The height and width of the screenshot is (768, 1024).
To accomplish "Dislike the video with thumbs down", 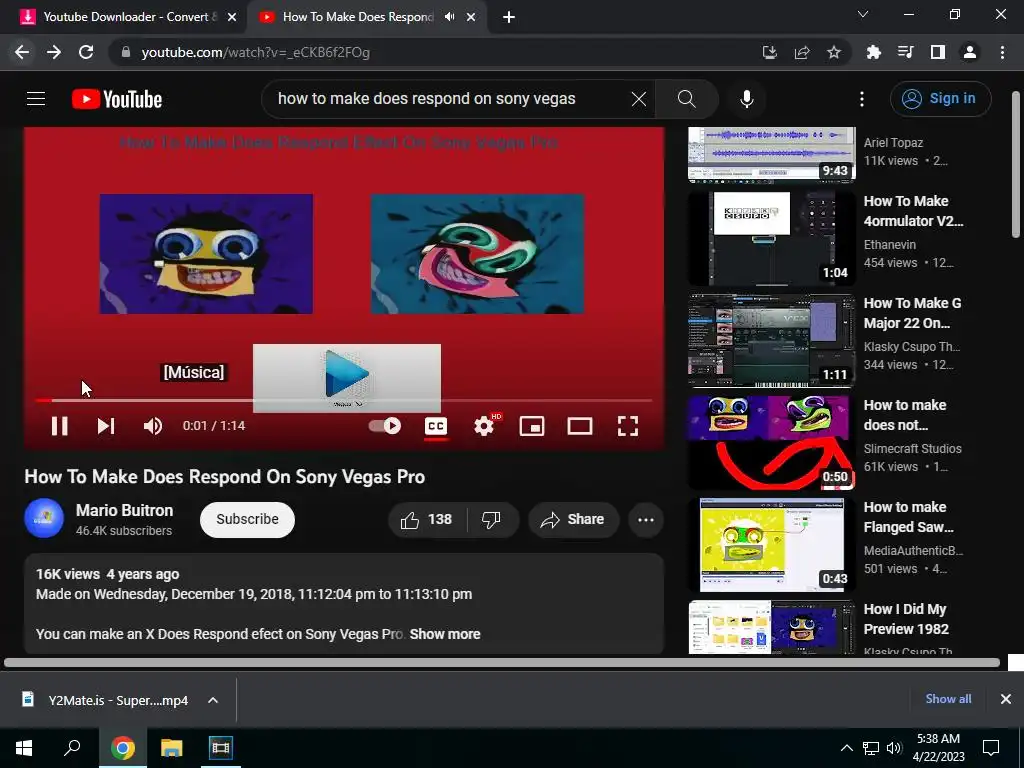I will 492,519.
